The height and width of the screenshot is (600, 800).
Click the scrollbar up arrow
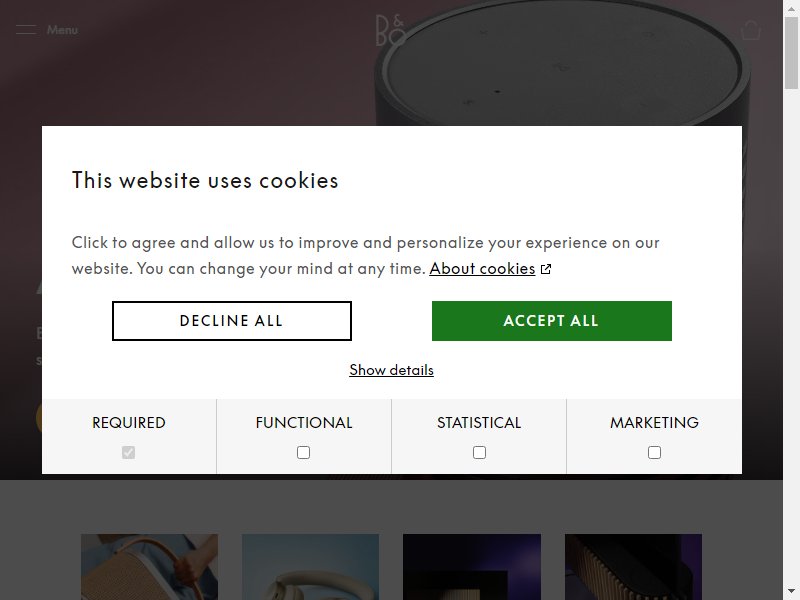click(x=791, y=9)
